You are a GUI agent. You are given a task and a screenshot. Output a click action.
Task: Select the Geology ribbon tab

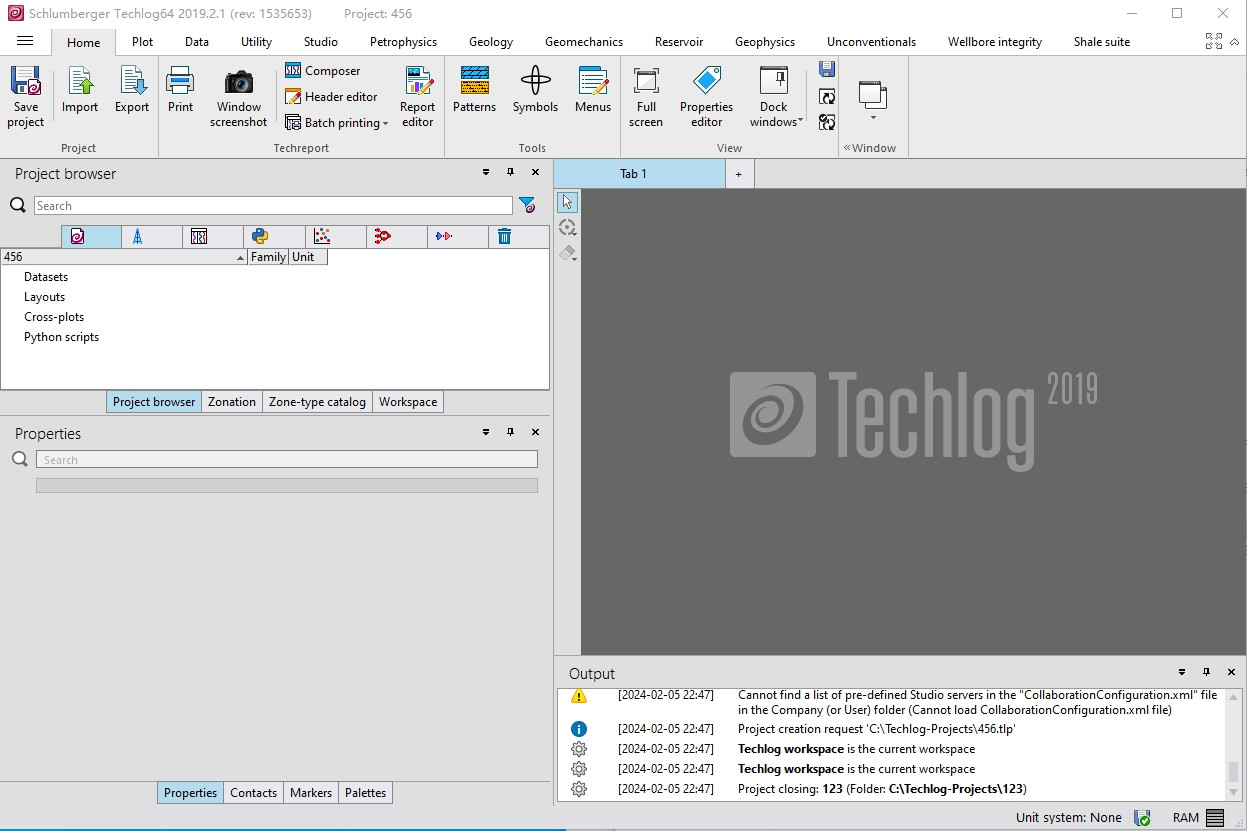(491, 42)
